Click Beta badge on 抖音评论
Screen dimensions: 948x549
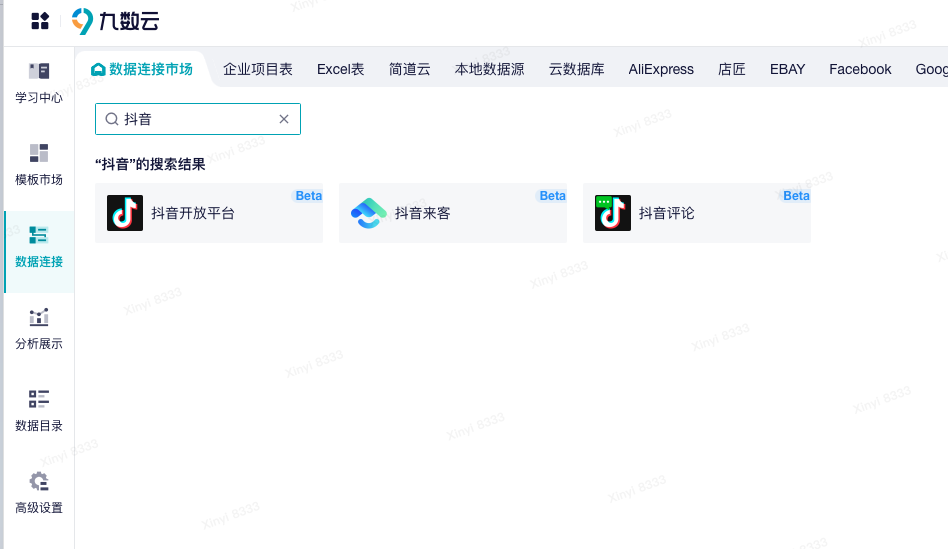coord(796,196)
